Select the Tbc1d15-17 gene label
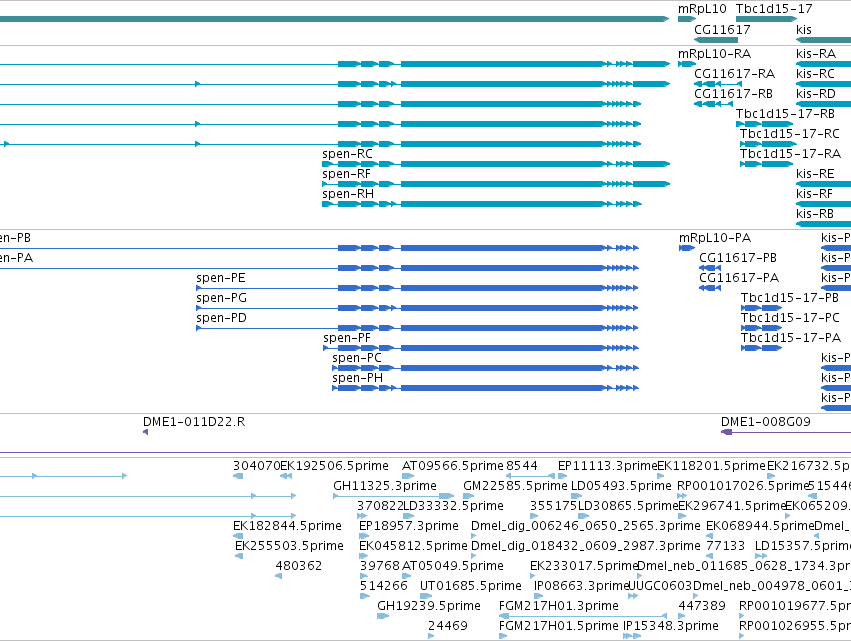The height and width of the screenshot is (641, 851). tap(774, 9)
